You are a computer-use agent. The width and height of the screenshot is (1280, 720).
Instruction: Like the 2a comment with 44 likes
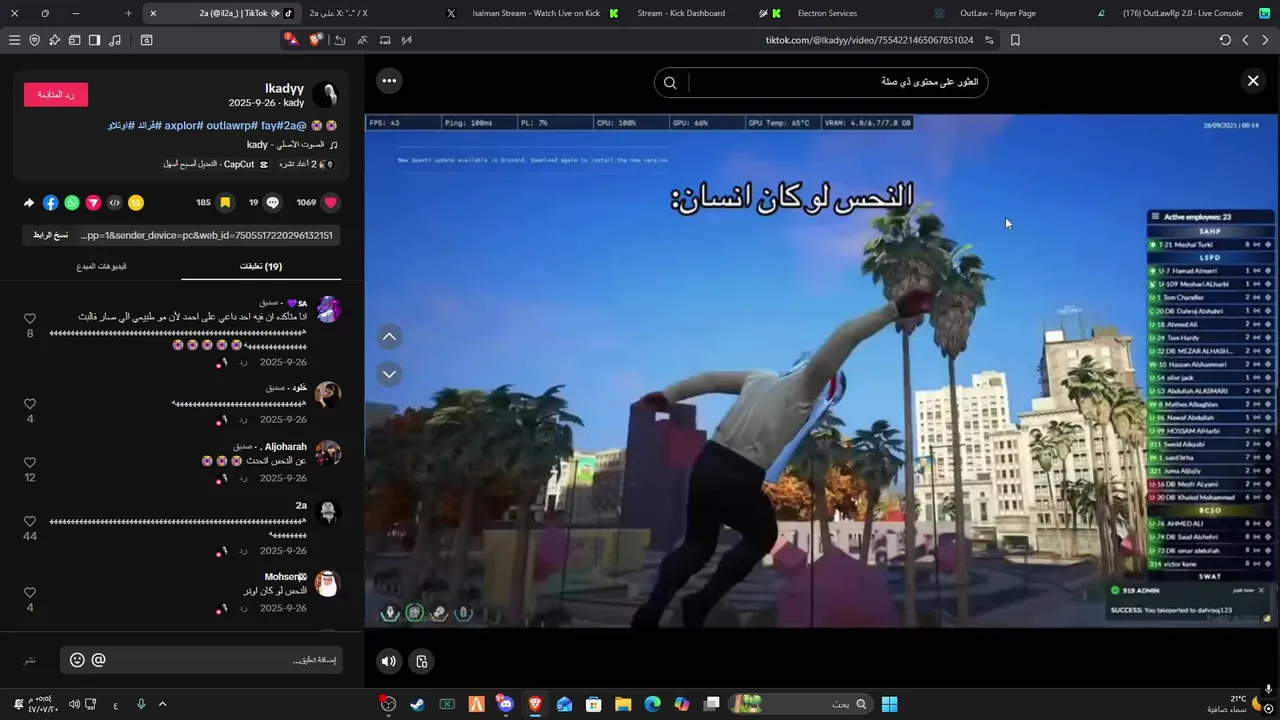coord(30,521)
